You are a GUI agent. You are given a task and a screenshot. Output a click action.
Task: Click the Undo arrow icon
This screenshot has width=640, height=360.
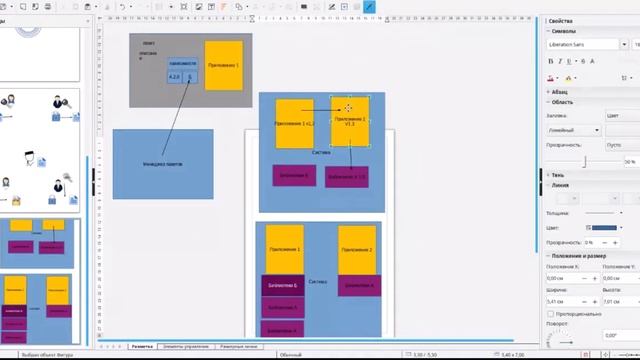[122, 7]
